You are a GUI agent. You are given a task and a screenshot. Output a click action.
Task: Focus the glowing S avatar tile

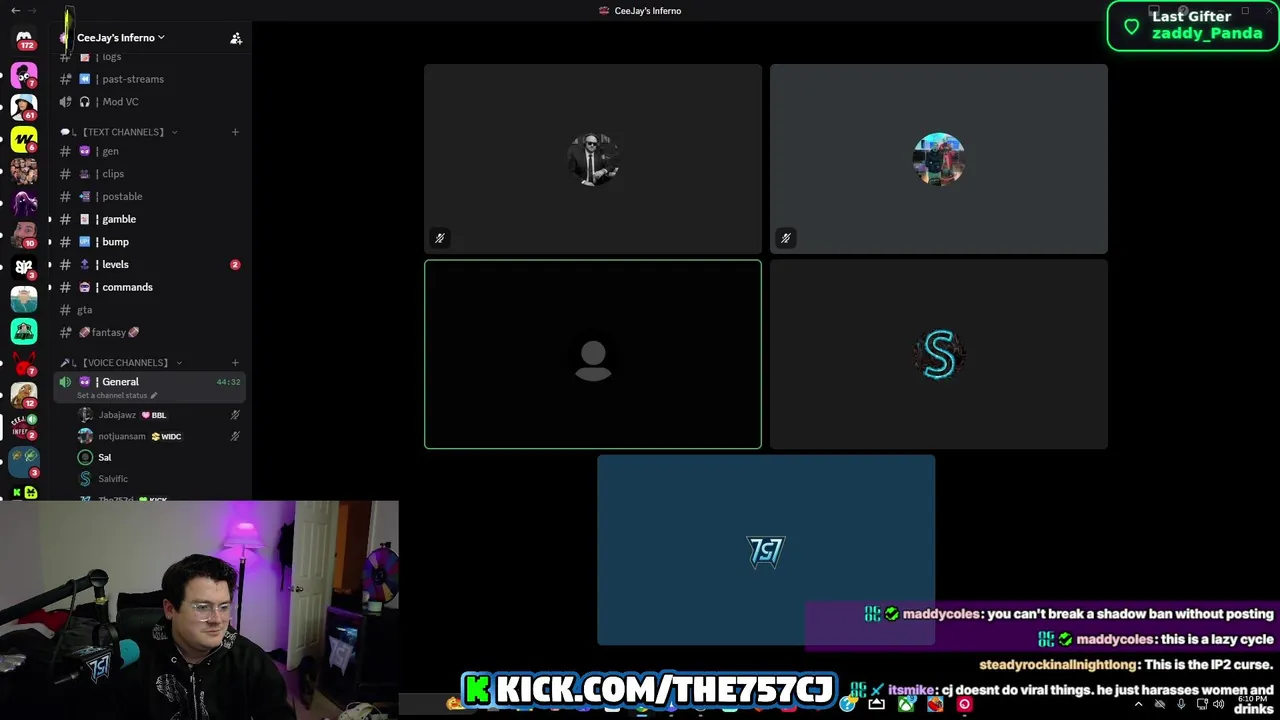pos(939,354)
